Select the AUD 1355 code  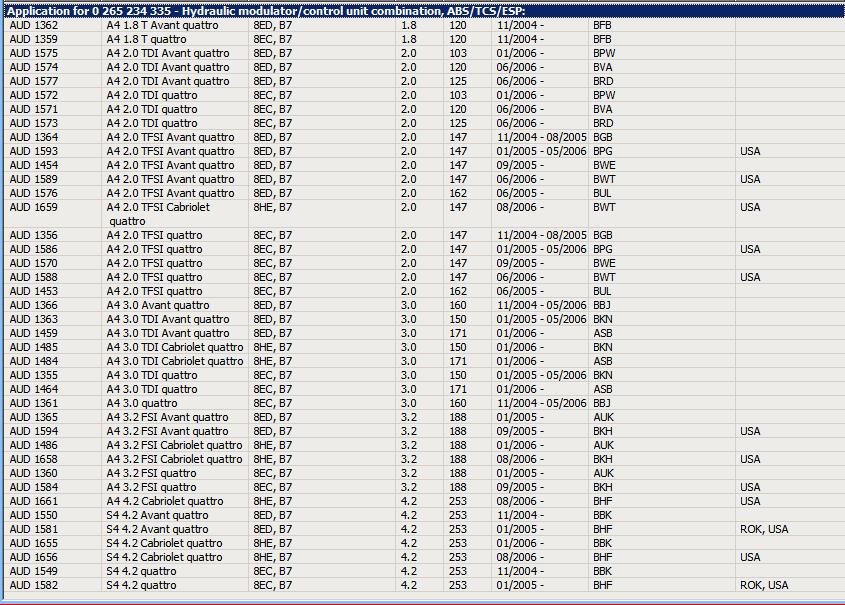point(33,375)
